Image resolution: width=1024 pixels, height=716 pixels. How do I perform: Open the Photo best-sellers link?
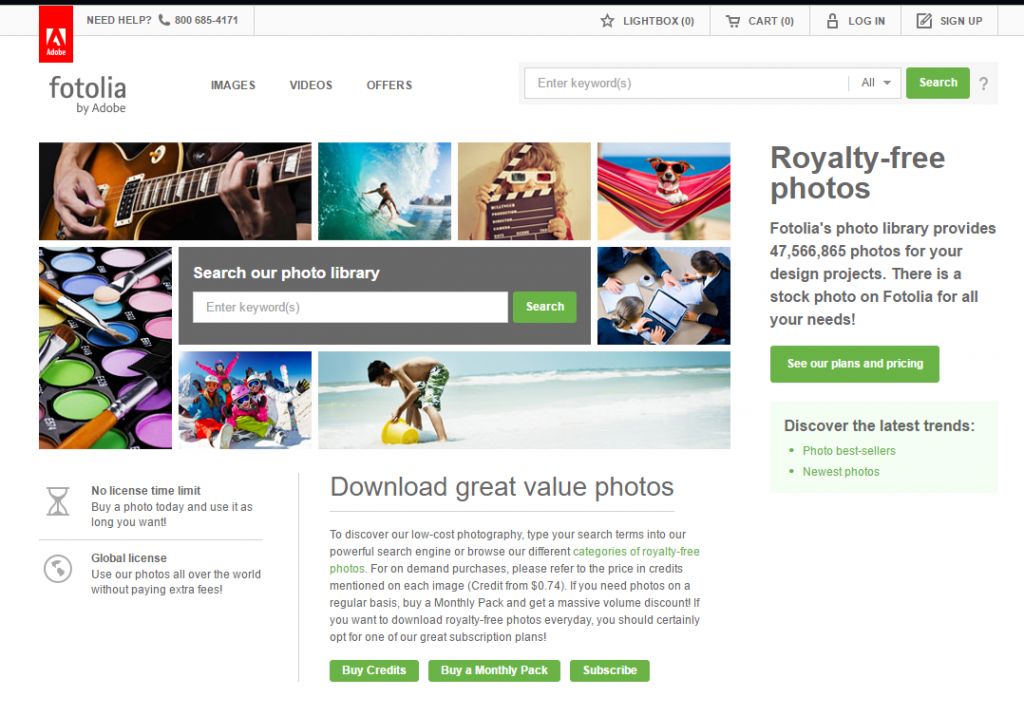(x=849, y=451)
